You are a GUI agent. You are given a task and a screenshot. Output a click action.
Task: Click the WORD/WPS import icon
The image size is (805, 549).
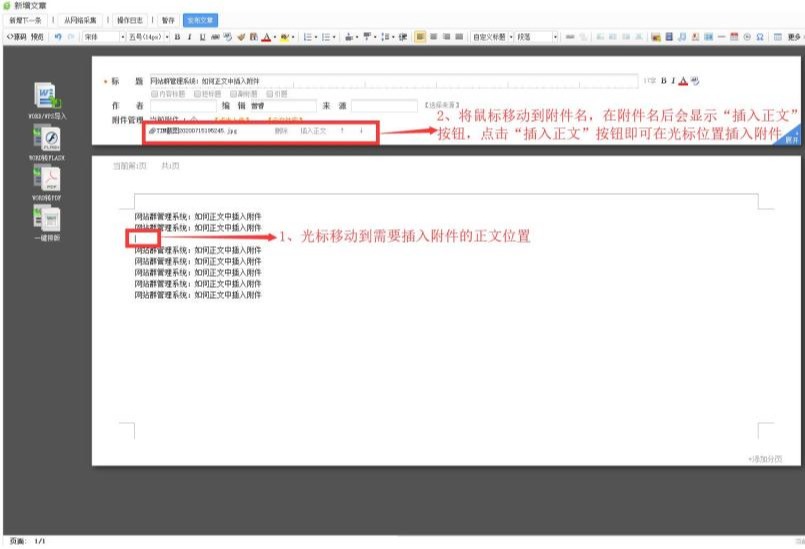click(x=48, y=97)
